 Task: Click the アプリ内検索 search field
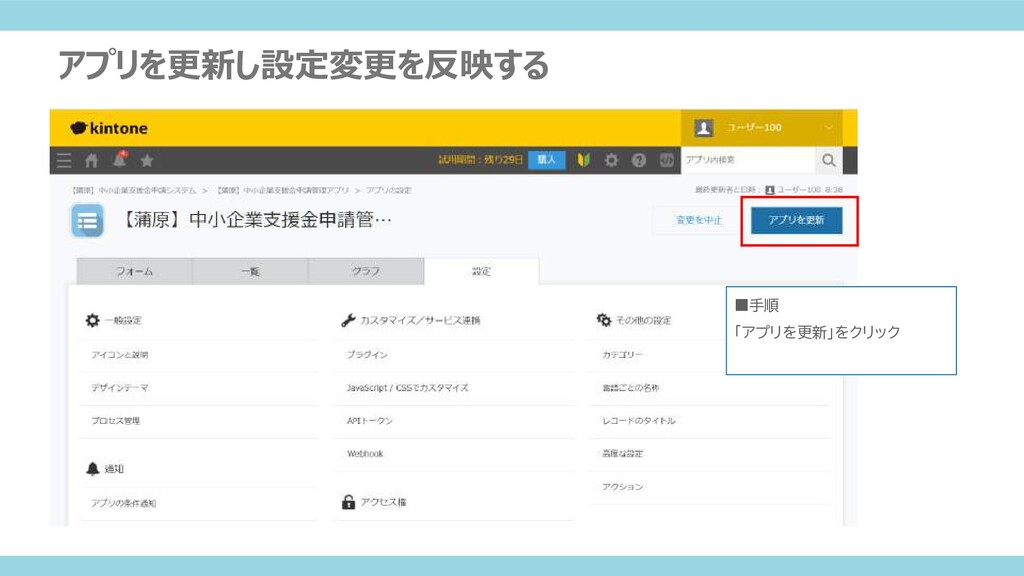tap(748, 160)
